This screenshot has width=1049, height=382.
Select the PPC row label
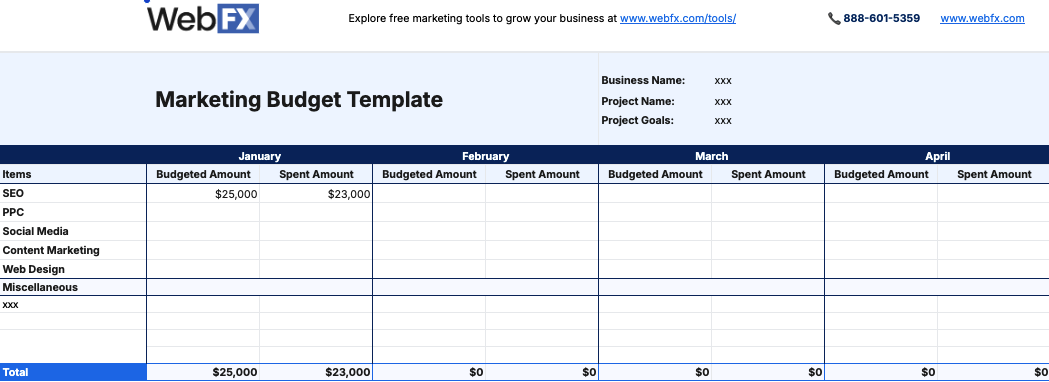pos(13,212)
